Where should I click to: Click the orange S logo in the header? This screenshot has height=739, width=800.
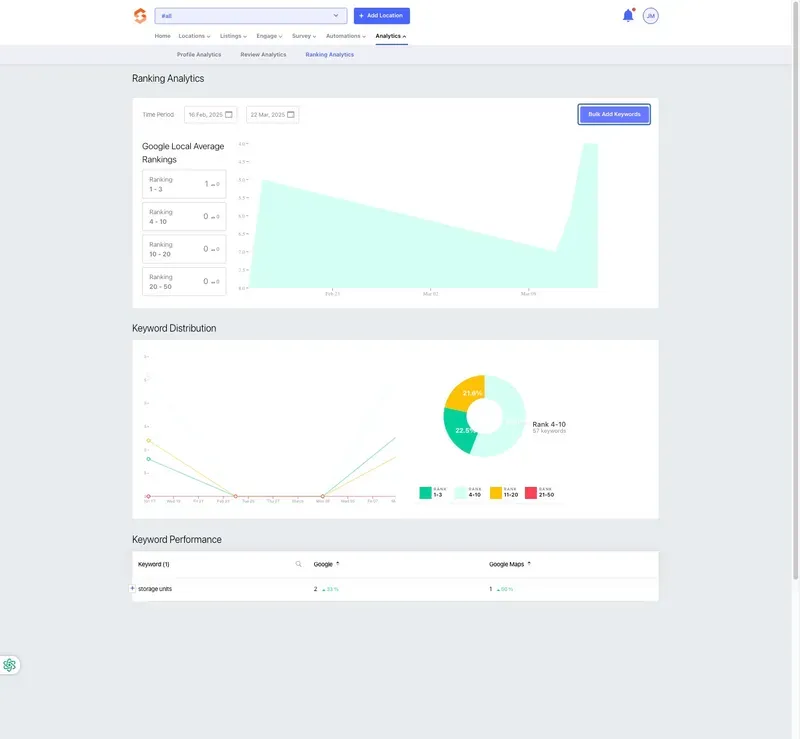[140, 16]
